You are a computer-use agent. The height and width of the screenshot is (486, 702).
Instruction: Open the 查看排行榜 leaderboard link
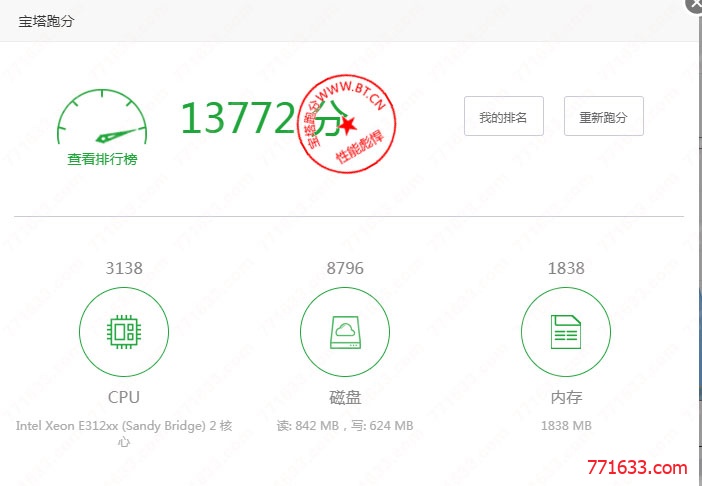tap(102, 159)
